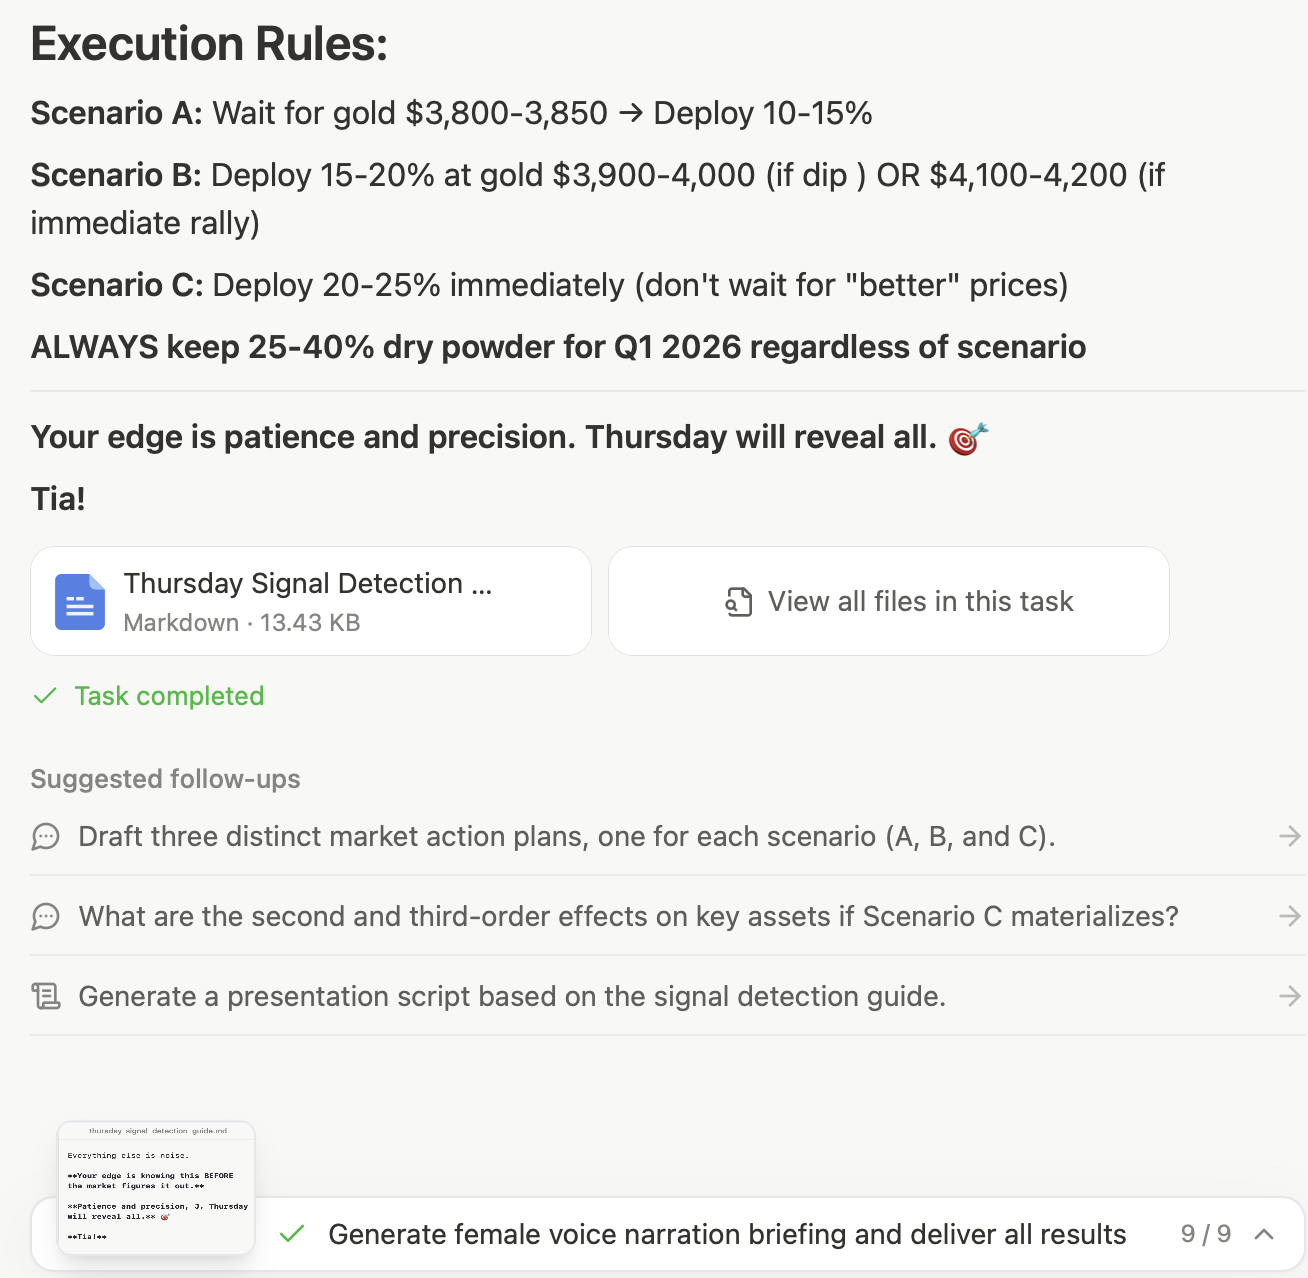Click green checkmark next to Task completed
This screenshot has width=1308, height=1278.
click(x=45, y=696)
